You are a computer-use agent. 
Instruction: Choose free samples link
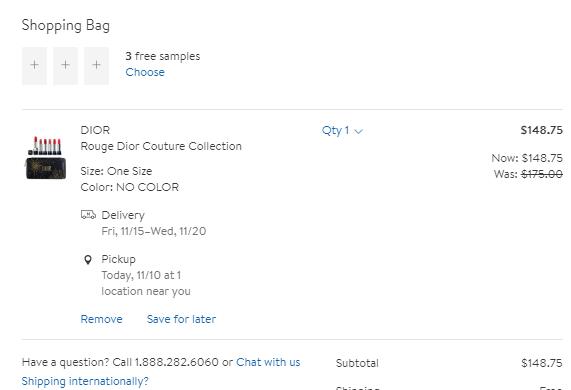145,72
